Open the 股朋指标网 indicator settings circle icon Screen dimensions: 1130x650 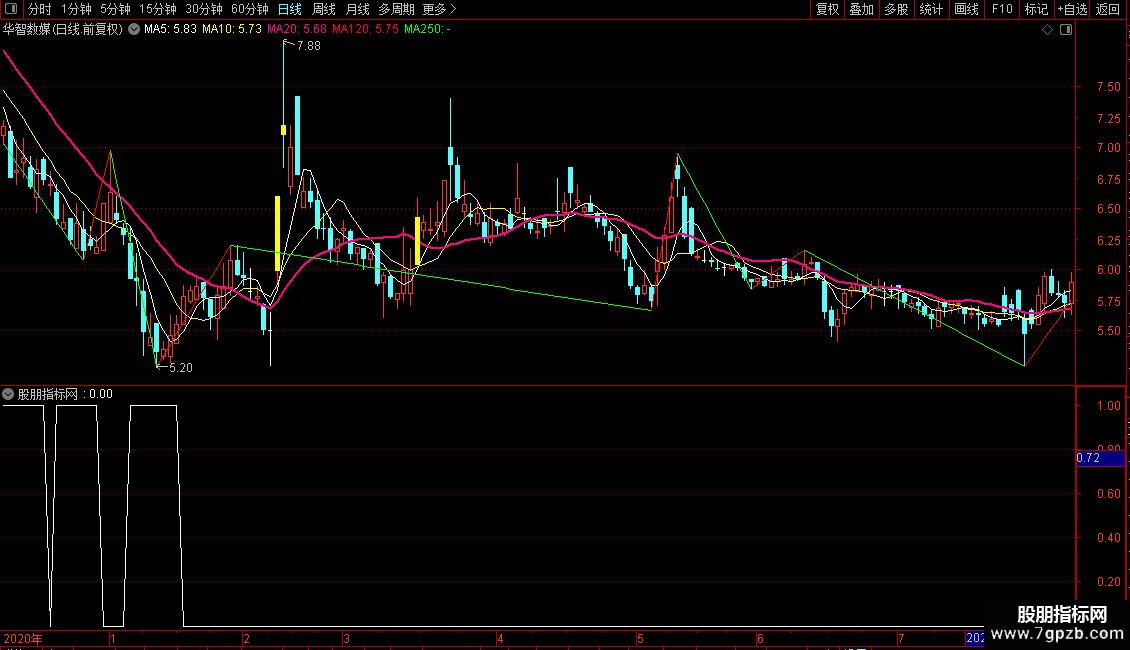pyautogui.click(x=8, y=394)
